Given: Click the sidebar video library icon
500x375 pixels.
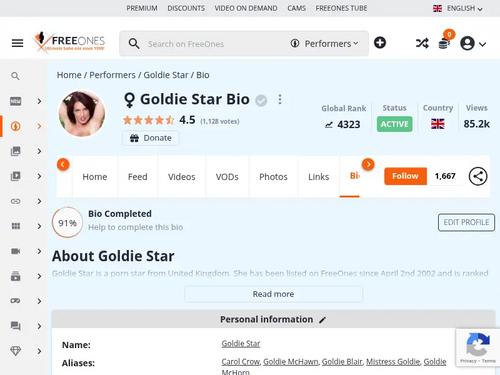Looking at the screenshot, I should pos(15,176).
